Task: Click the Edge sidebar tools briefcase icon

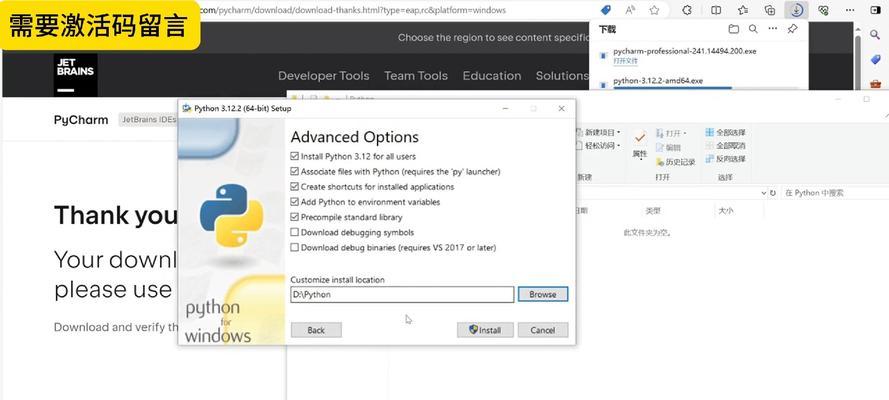Action: pyautogui.click(x=875, y=84)
